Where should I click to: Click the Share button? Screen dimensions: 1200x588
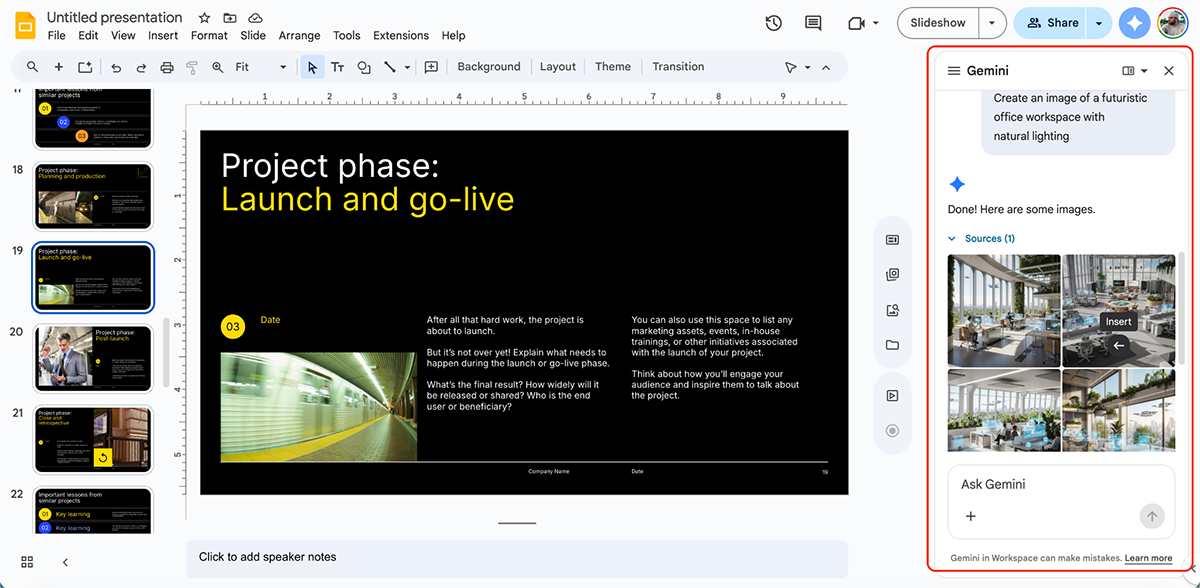click(1050, 22)
